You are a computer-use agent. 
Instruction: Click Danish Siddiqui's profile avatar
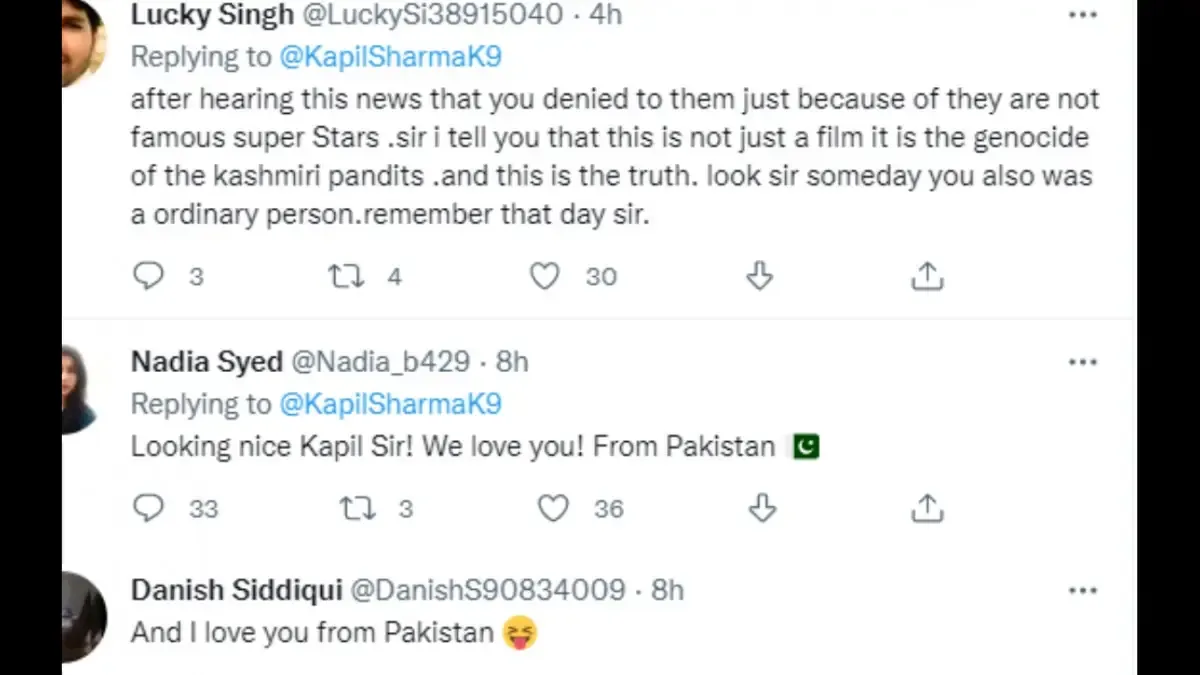(x=84, y=618)
